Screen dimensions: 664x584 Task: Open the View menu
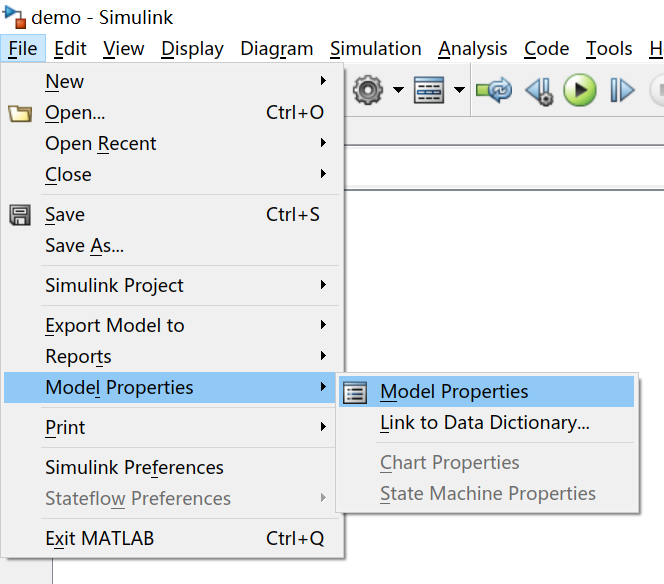pyautogui.click(x=124, y=48)
